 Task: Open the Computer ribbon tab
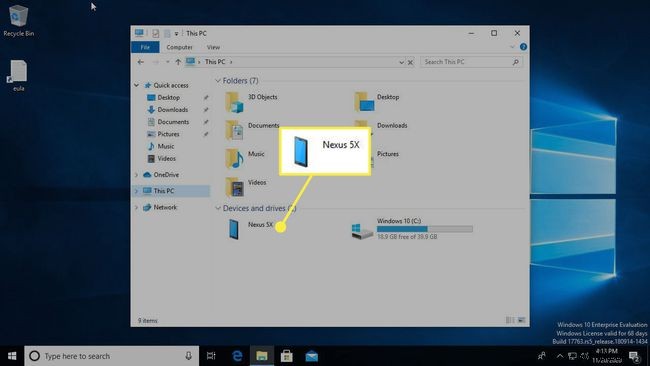coord(179,47)
